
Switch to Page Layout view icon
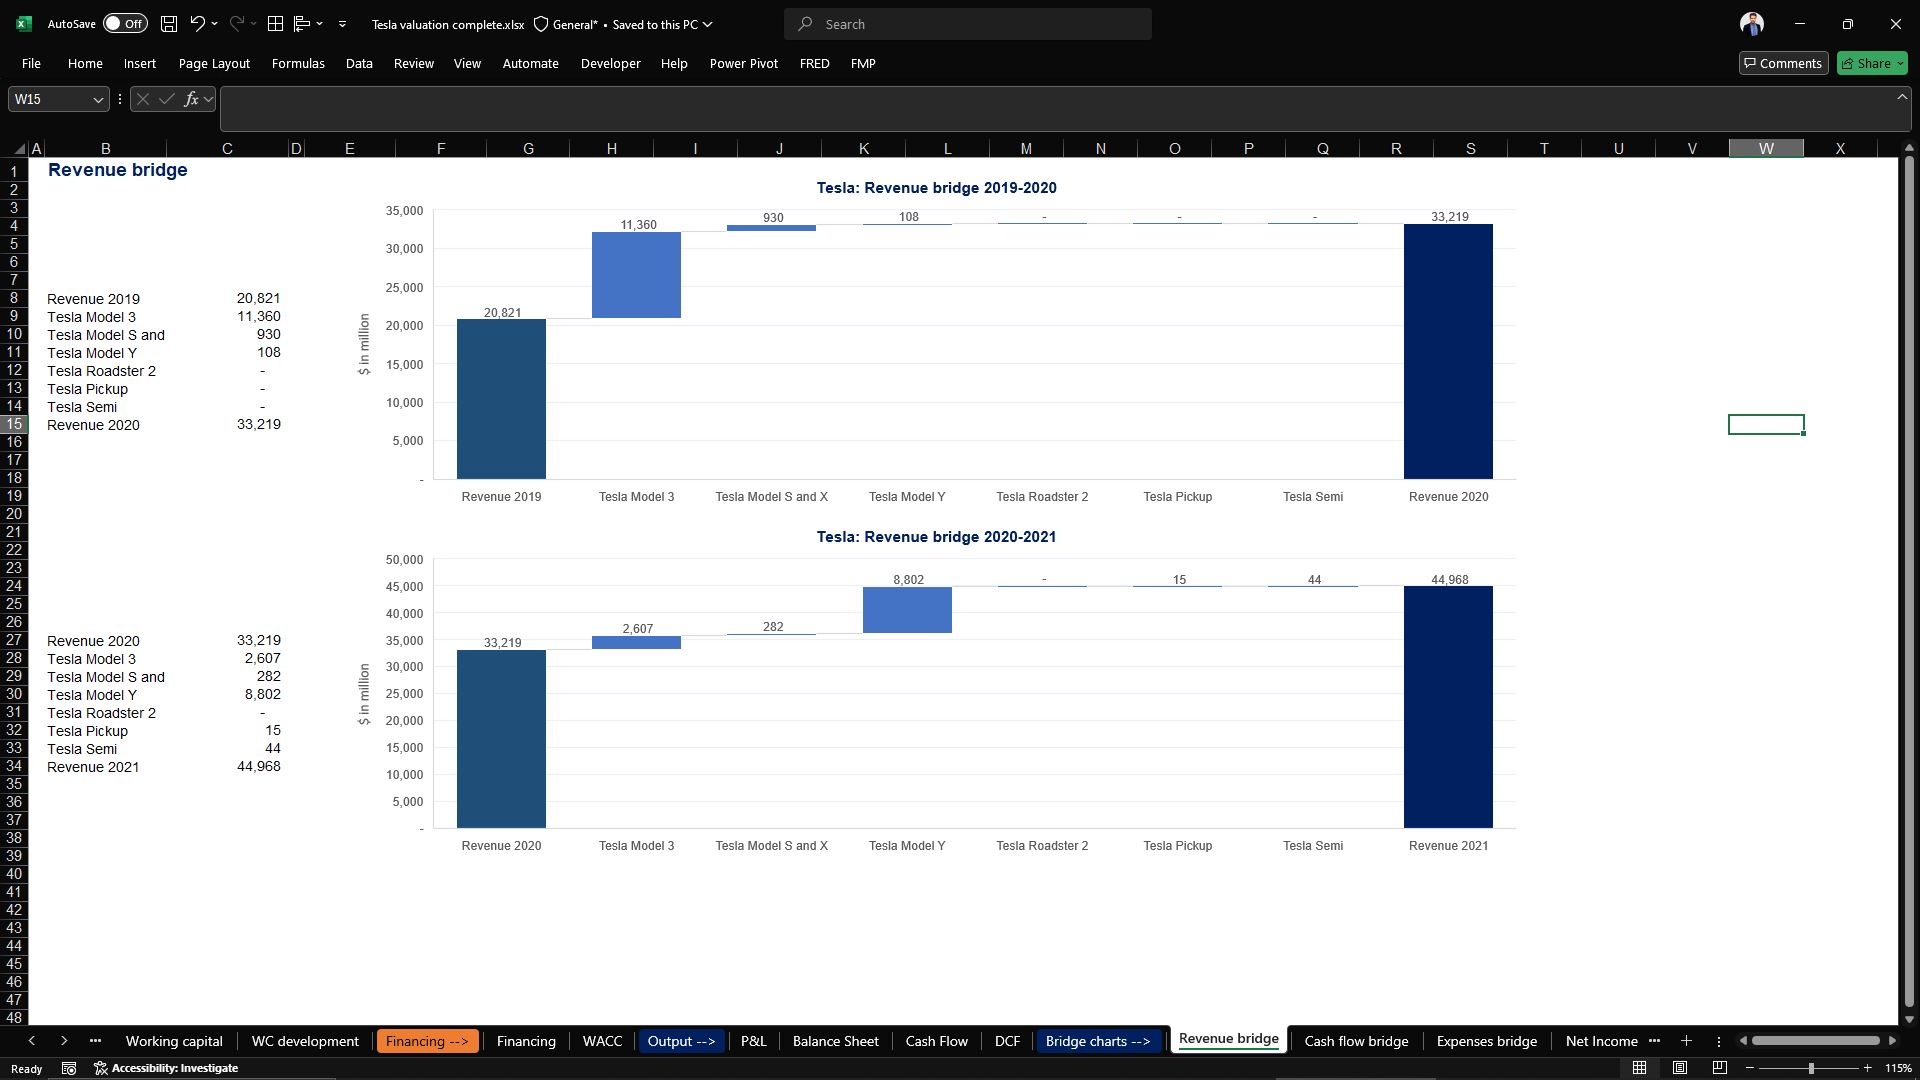(x=1680, y=1068)
